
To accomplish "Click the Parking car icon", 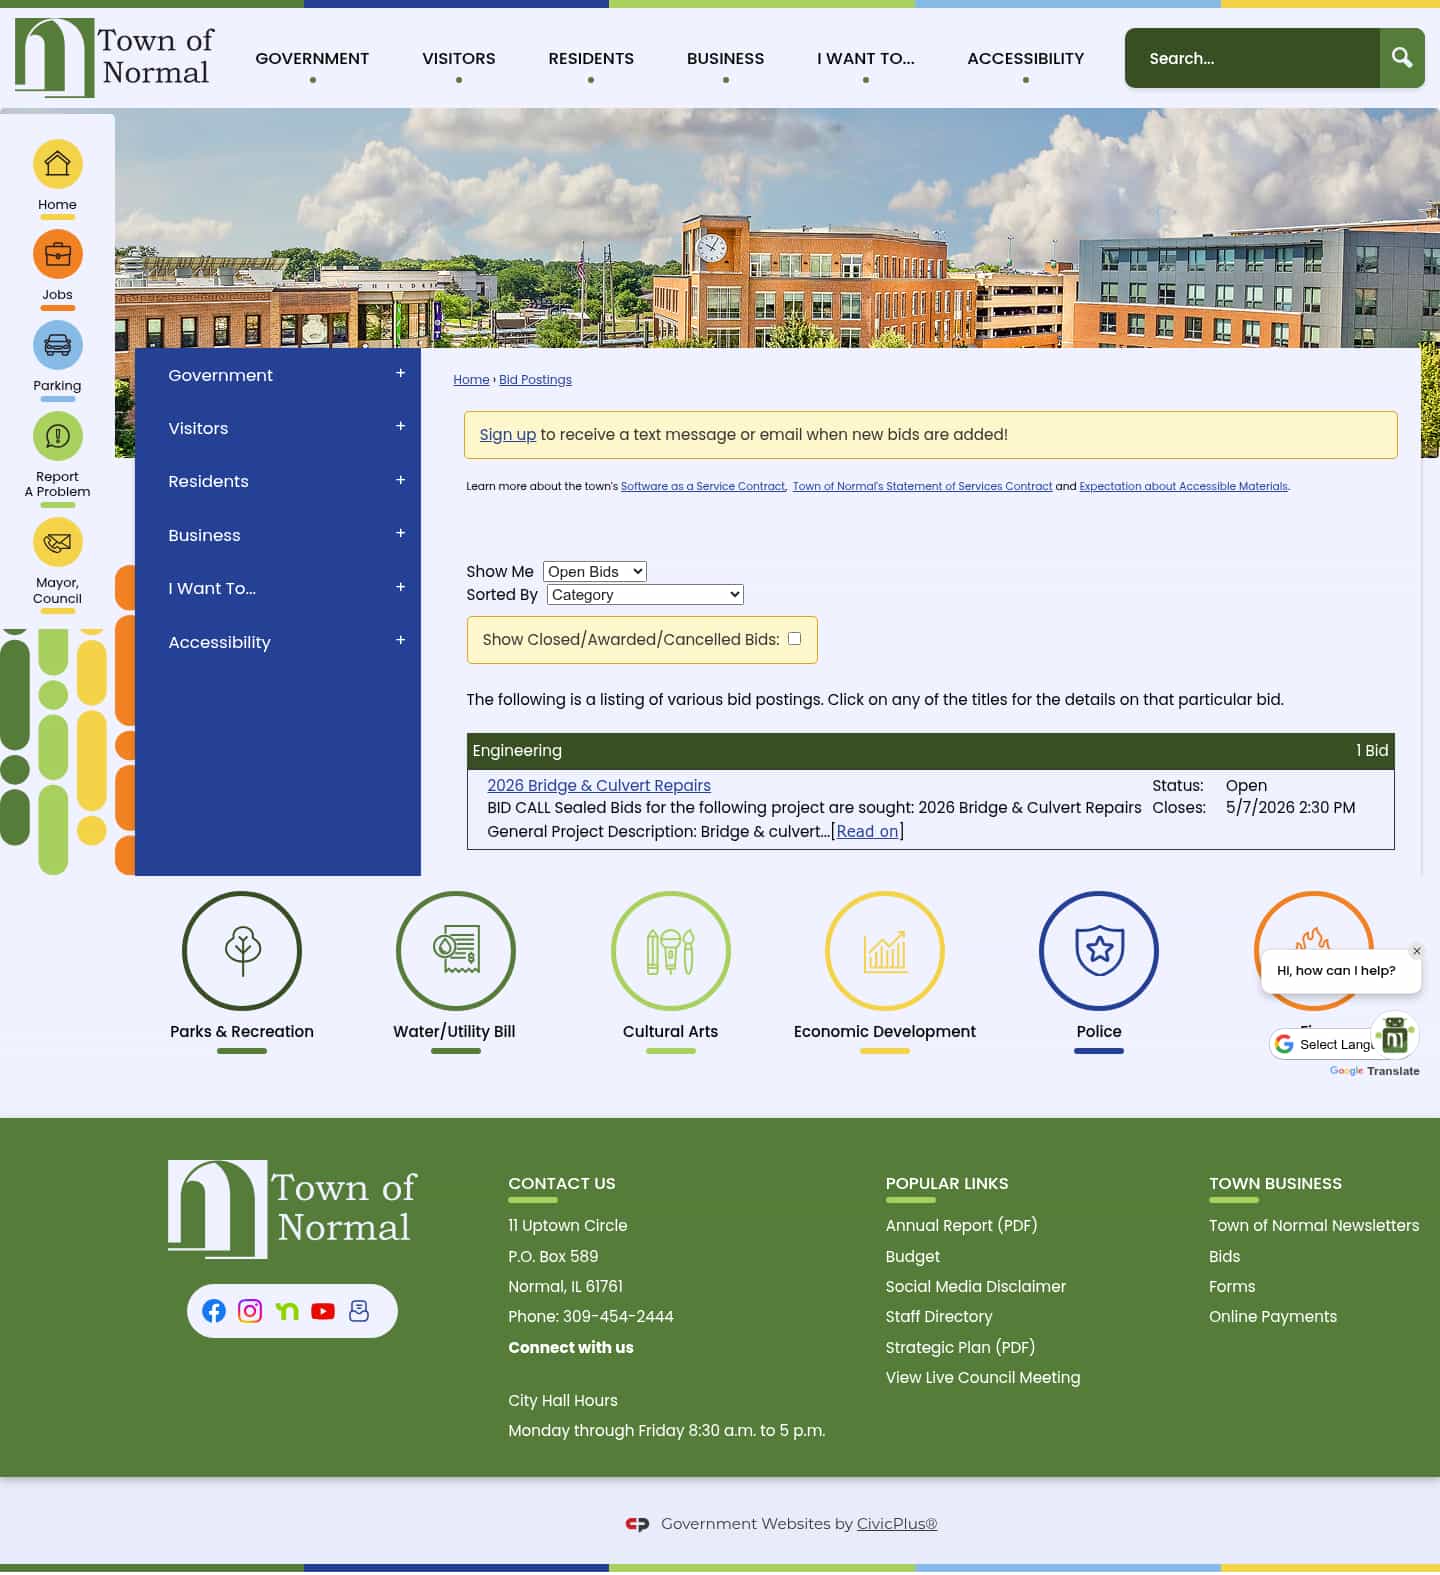I will point(57,346).
